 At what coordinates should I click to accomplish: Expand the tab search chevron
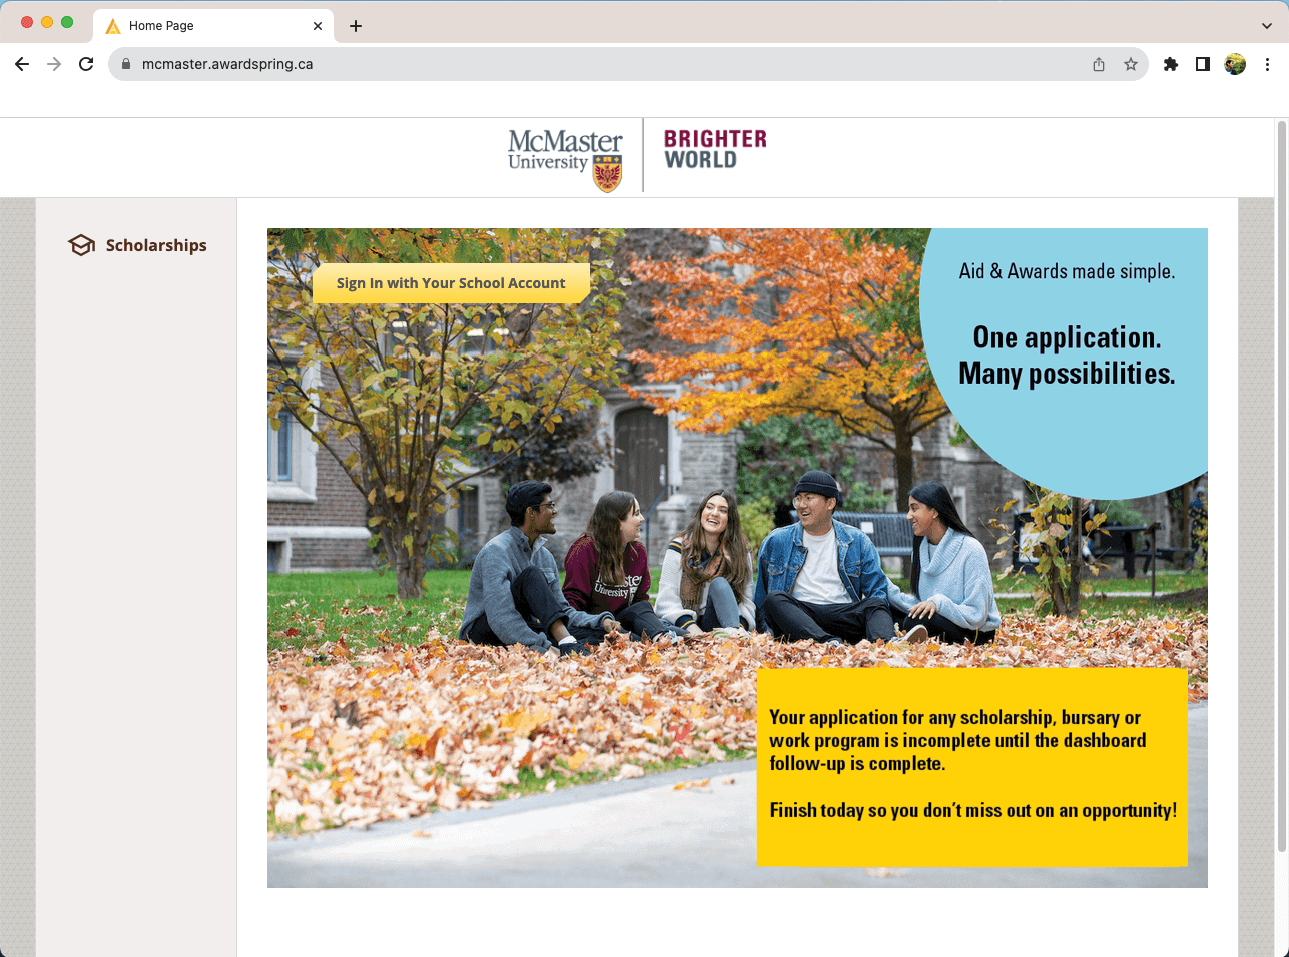tap(1266, 26)
